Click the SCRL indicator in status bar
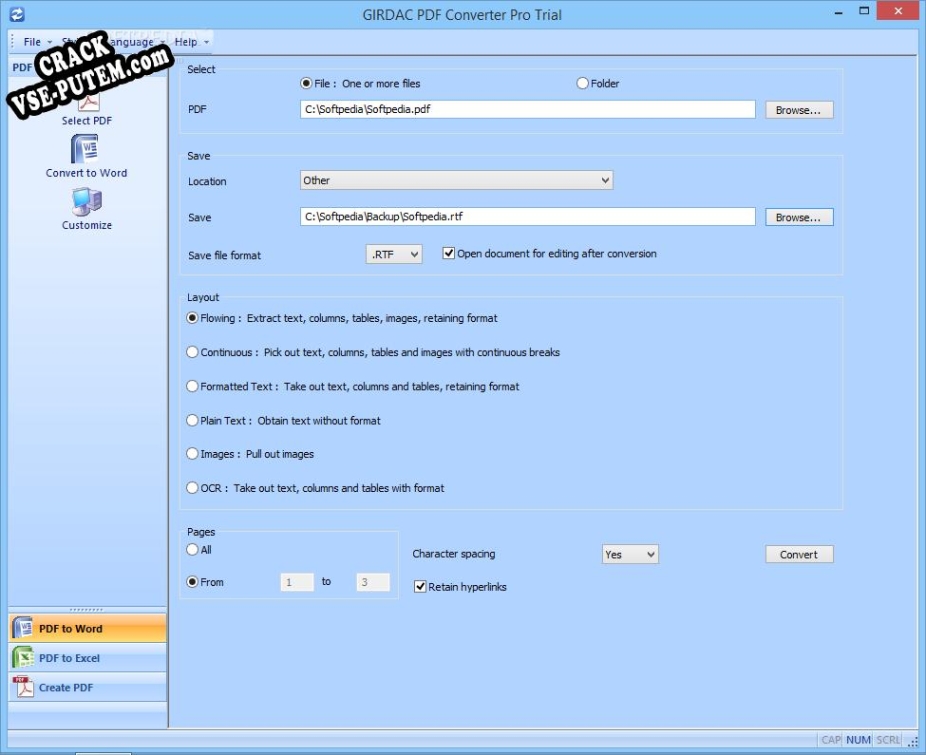The image size is (926, 755). coord(888,740)
